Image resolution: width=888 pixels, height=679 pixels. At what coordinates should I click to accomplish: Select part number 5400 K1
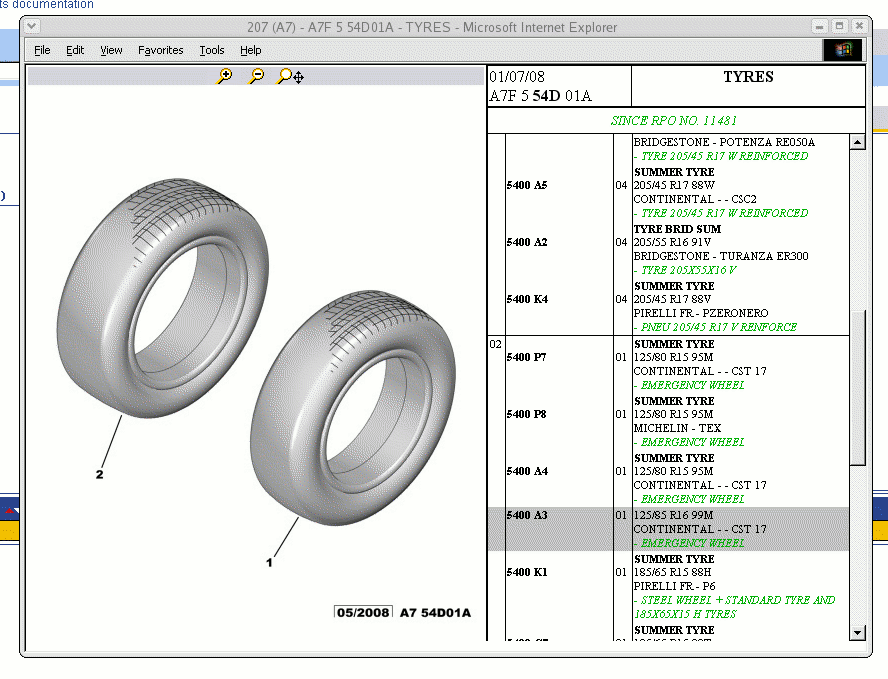click(x=527, y=573)
